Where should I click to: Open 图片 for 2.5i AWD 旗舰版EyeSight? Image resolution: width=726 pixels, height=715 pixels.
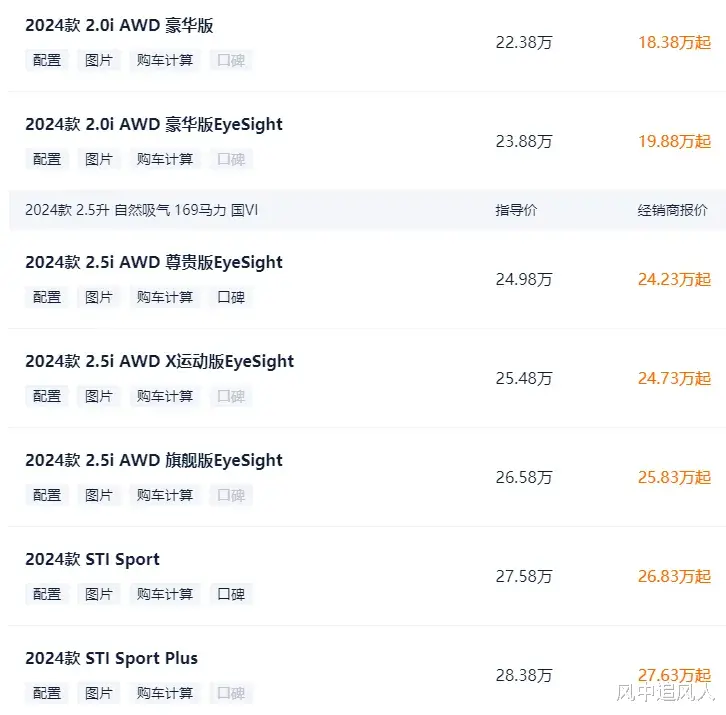[x=99, y=495]
